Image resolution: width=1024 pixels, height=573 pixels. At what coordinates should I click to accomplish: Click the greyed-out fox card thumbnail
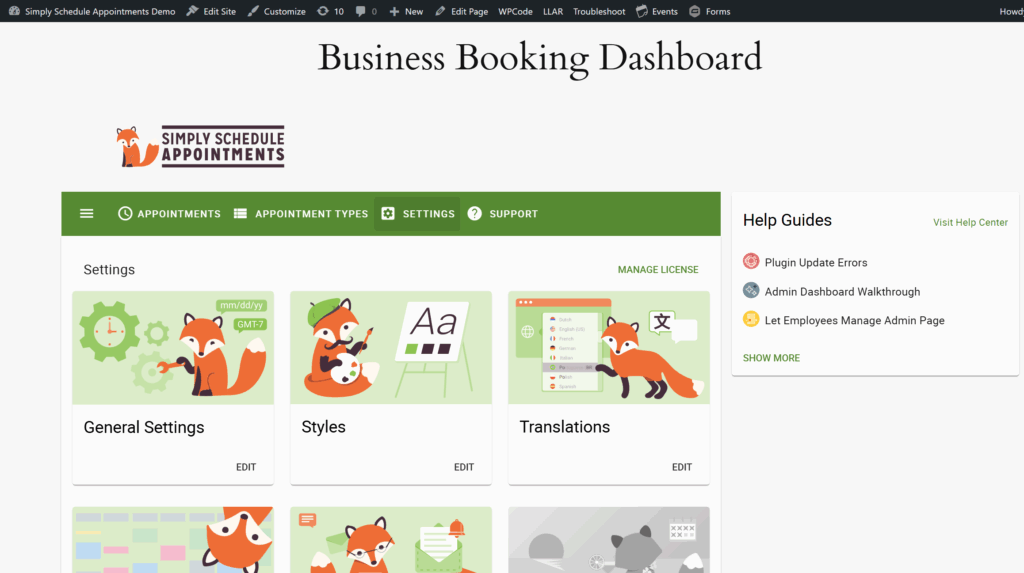click(609, 540)
